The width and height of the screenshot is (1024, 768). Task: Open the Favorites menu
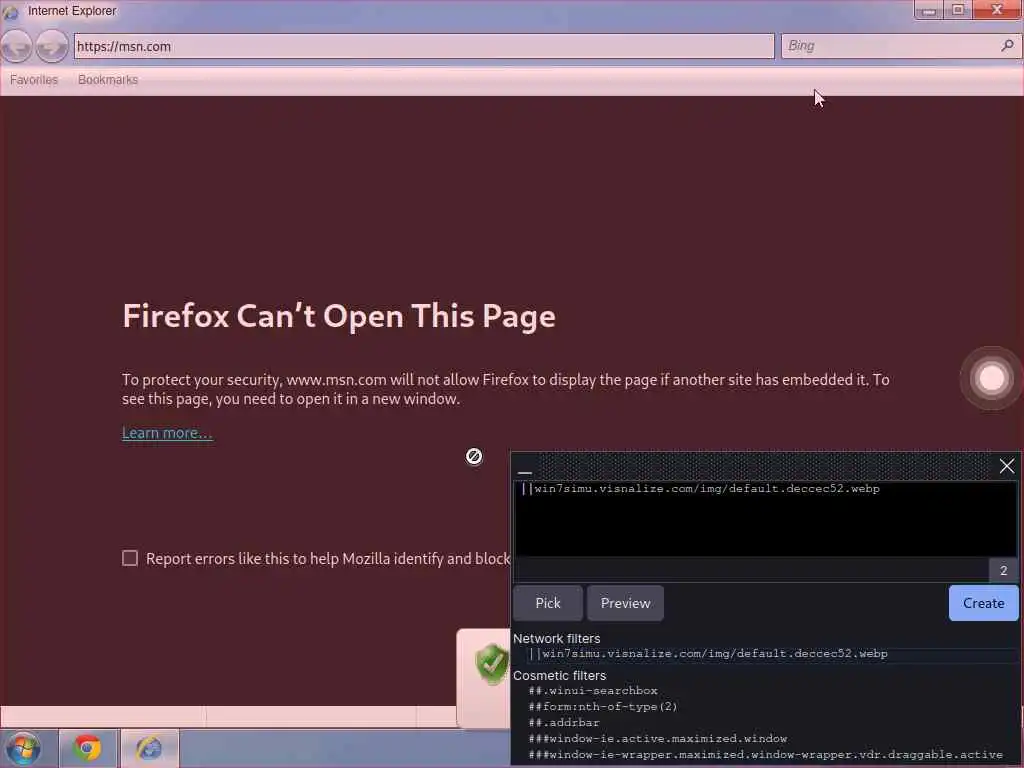point(34,80)
